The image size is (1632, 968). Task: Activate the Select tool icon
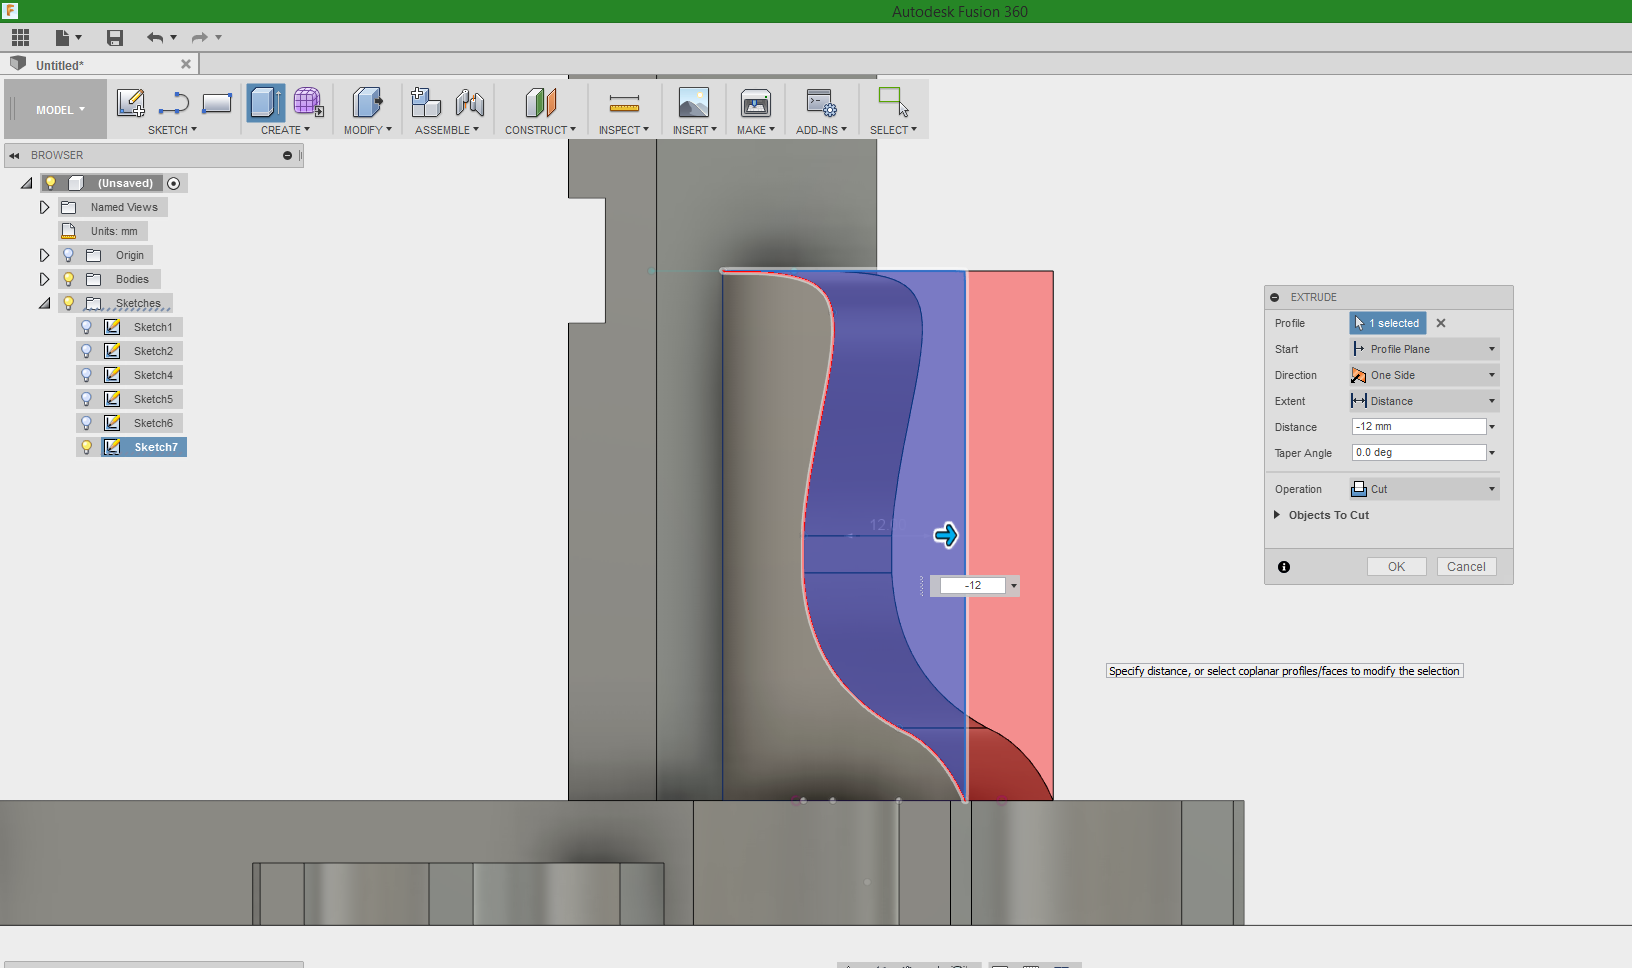[893, 103]
